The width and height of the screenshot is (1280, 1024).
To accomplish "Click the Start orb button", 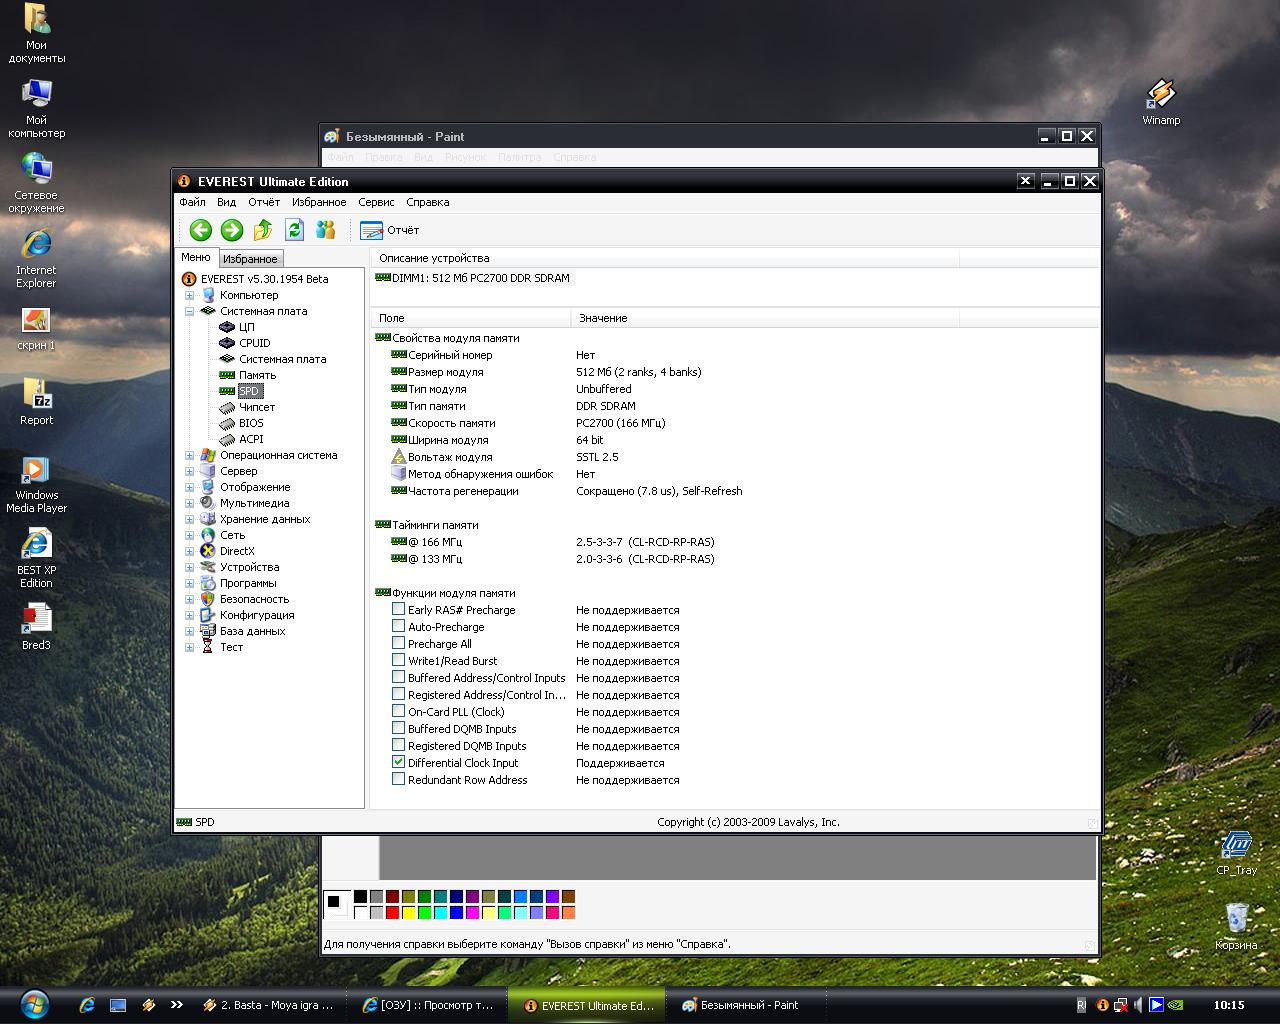I will [35, 1004].
